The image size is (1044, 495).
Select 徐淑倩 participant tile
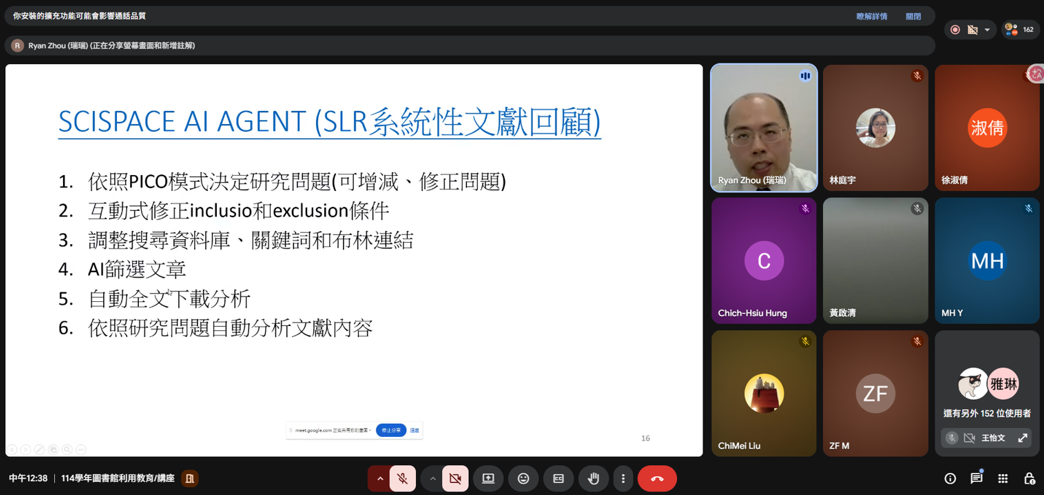pos(987,128)
